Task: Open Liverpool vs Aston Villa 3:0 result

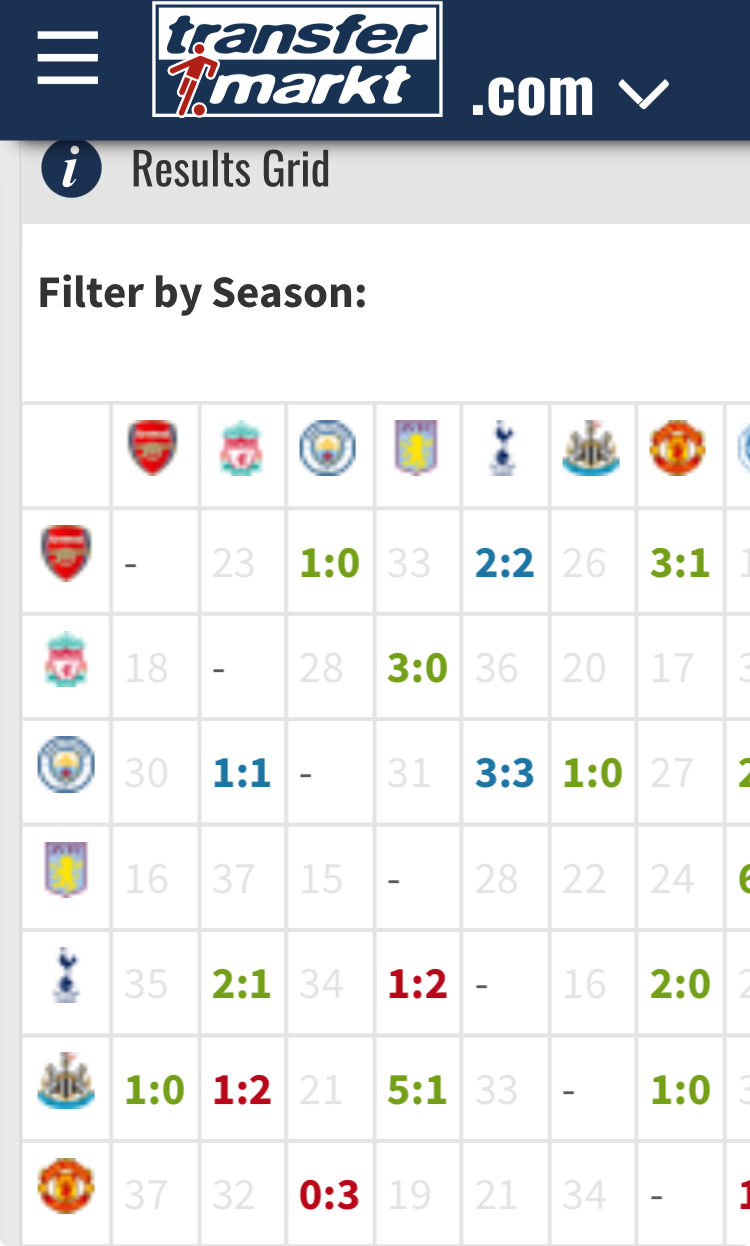Action: 417,668
